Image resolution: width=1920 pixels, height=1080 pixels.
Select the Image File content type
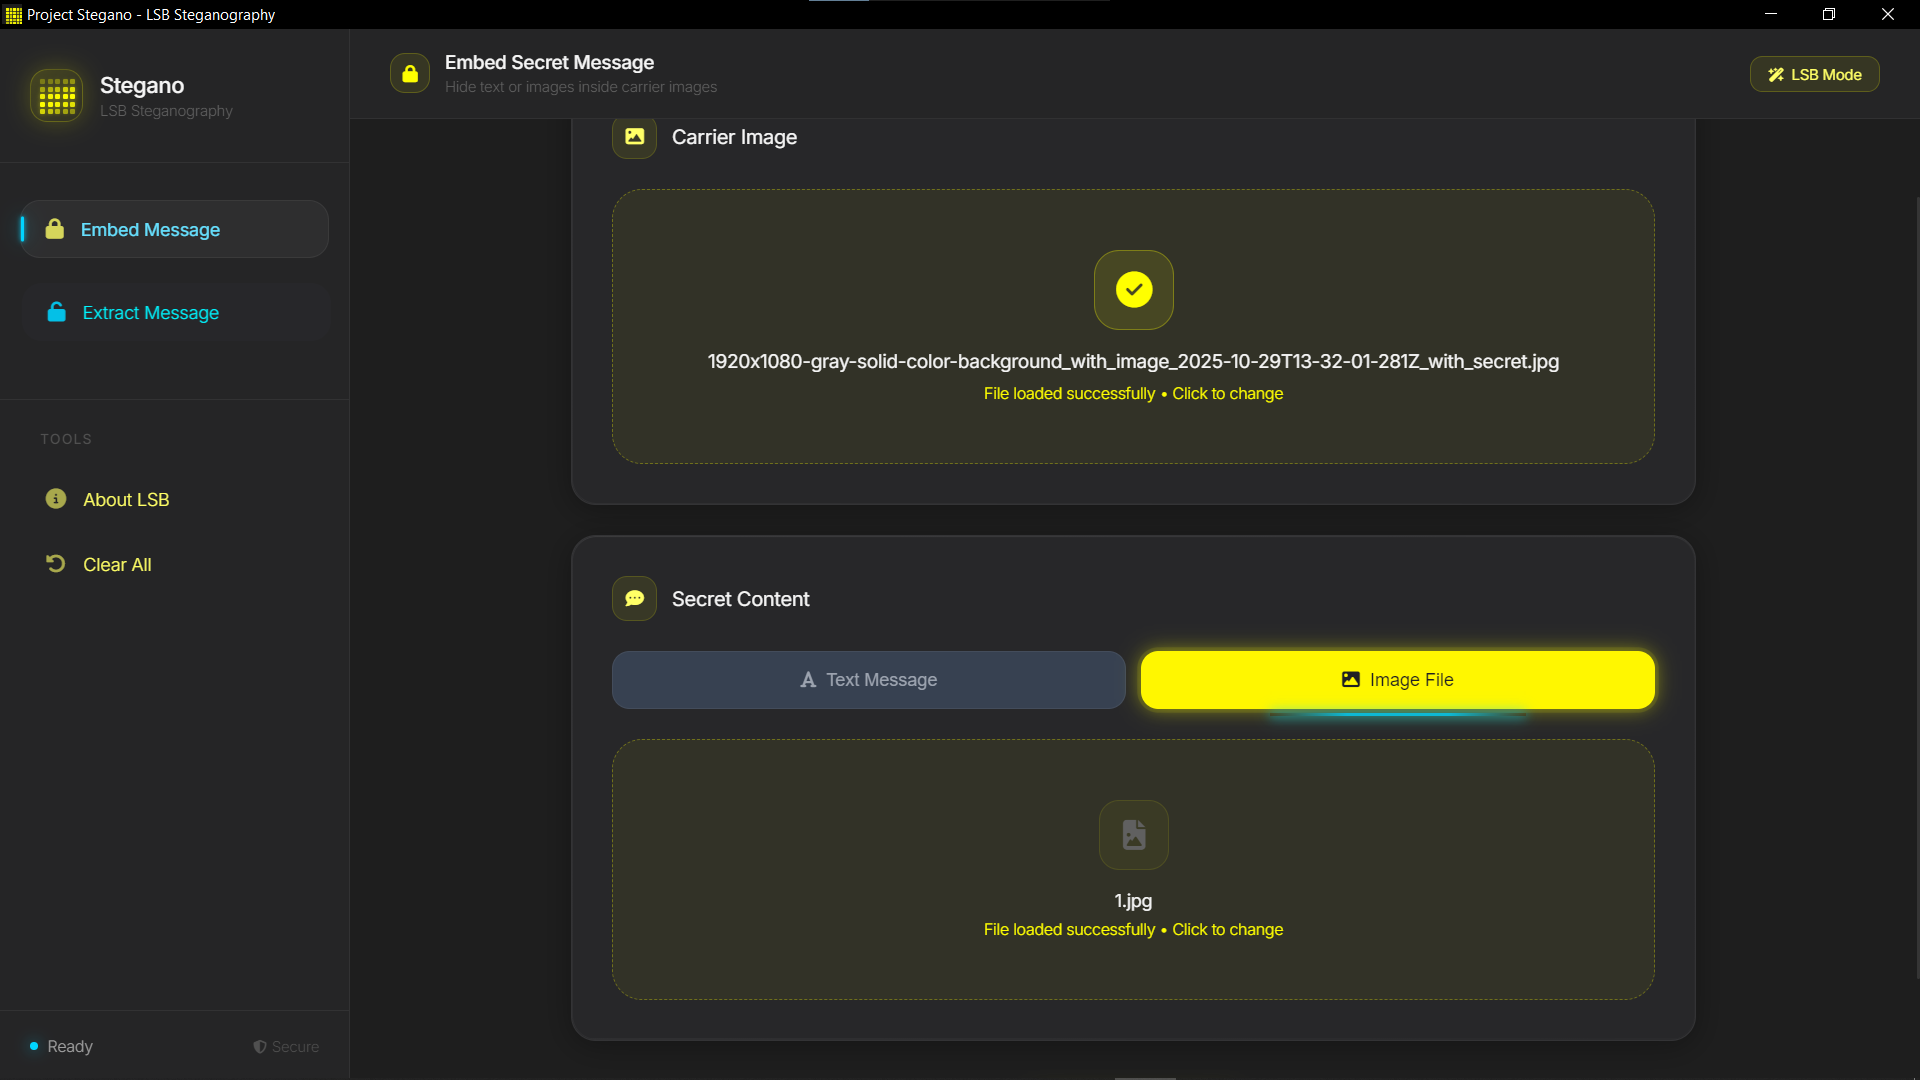click(x=1397, y=680)
